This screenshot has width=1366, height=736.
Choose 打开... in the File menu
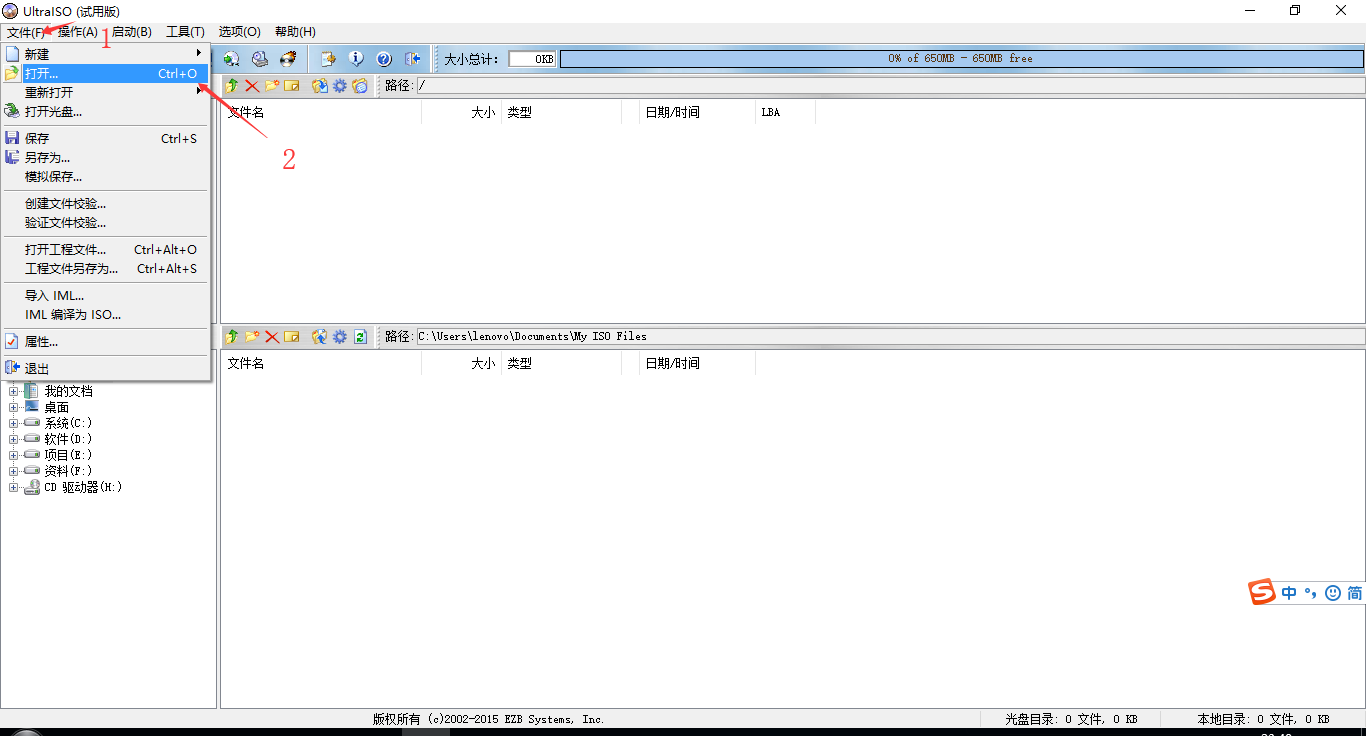105,73
